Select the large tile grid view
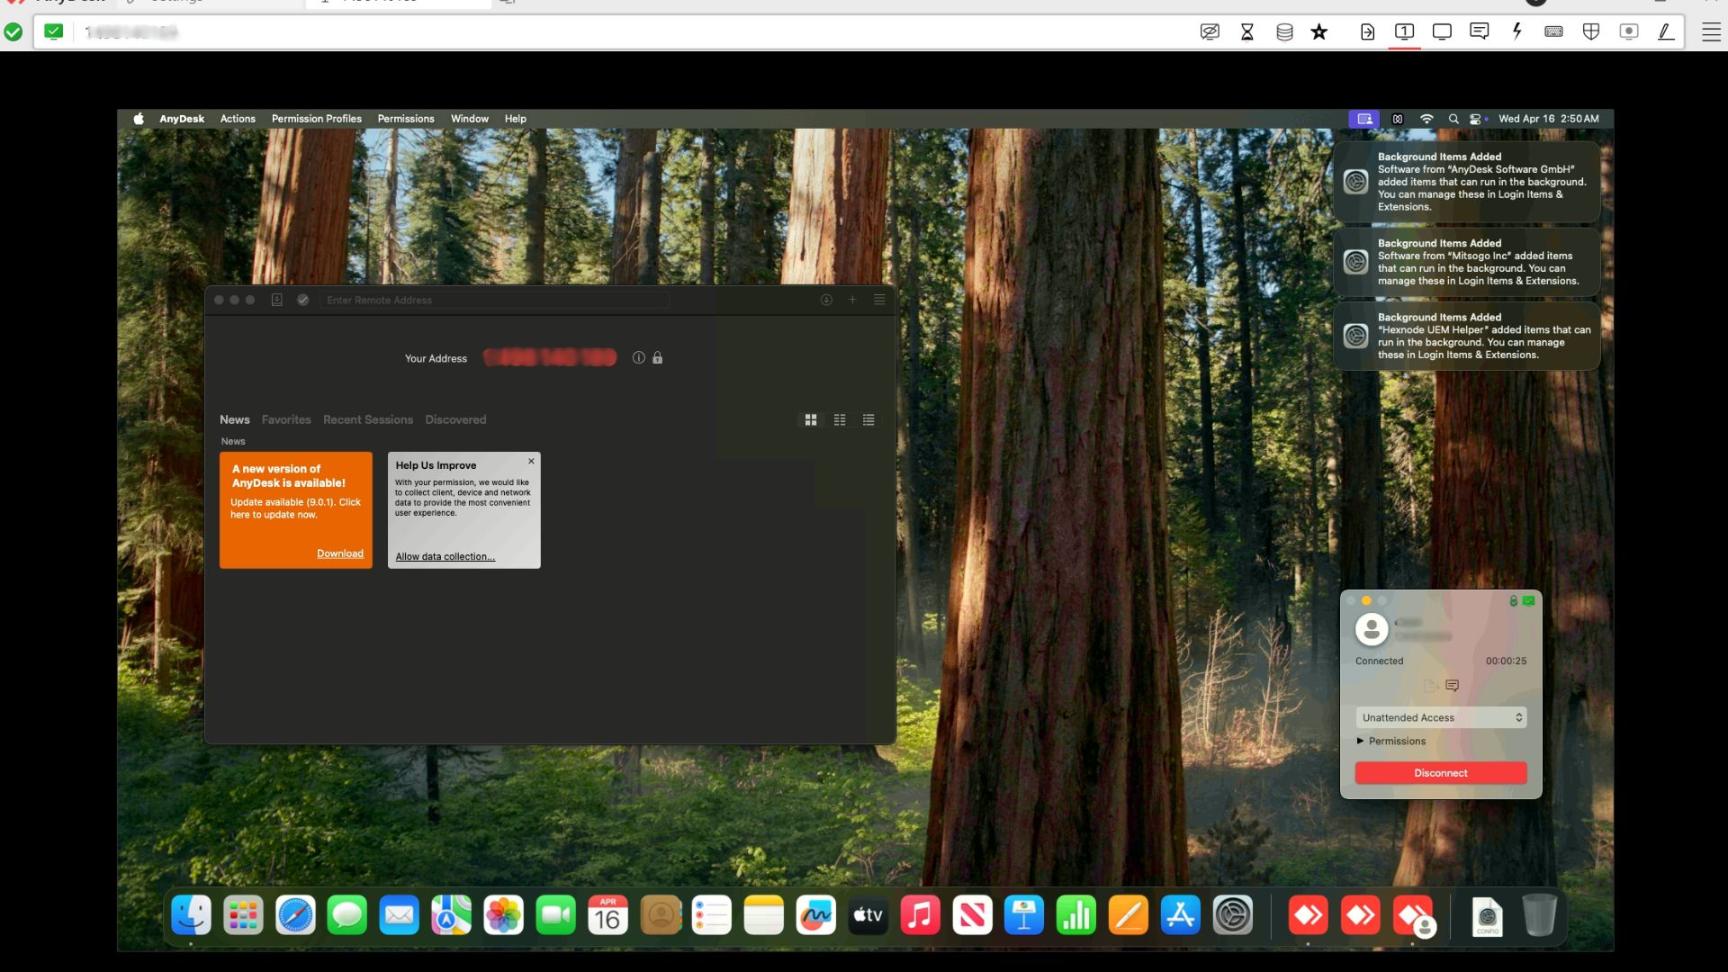 coord(811,420)
